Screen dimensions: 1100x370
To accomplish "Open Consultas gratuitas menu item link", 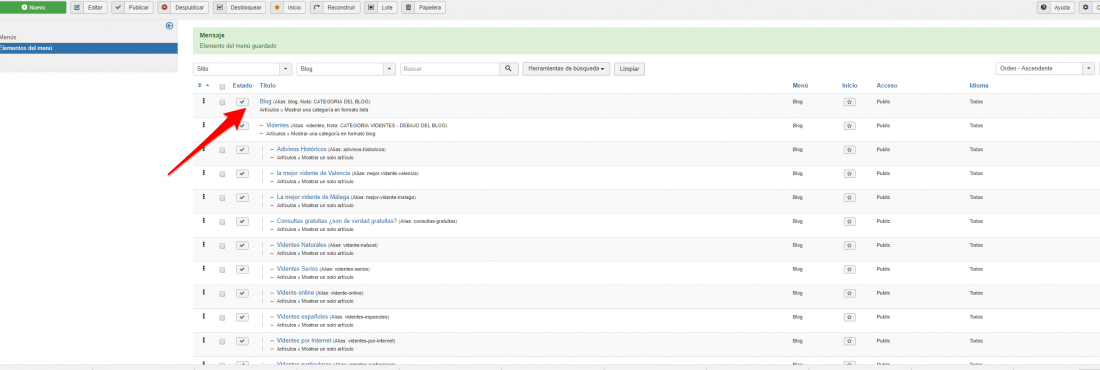I will click(x=337, y=220).
